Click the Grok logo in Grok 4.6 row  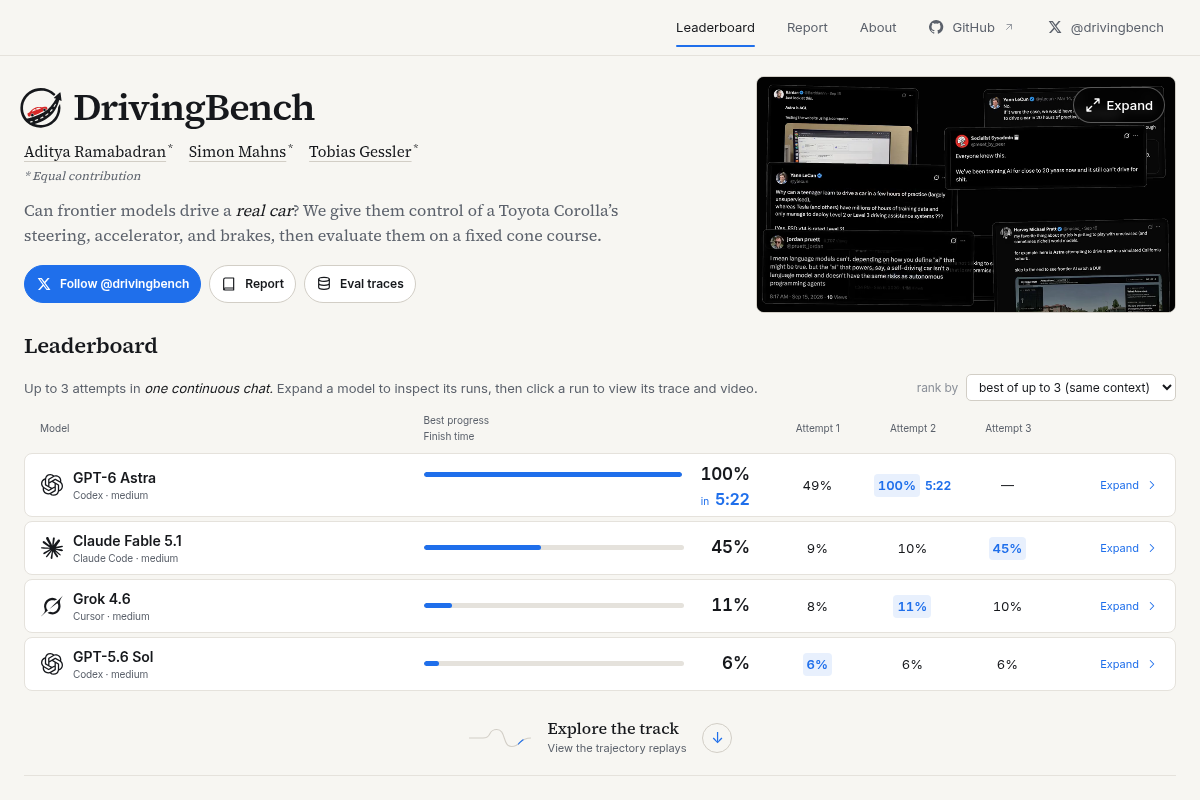[x=52, y=606]
